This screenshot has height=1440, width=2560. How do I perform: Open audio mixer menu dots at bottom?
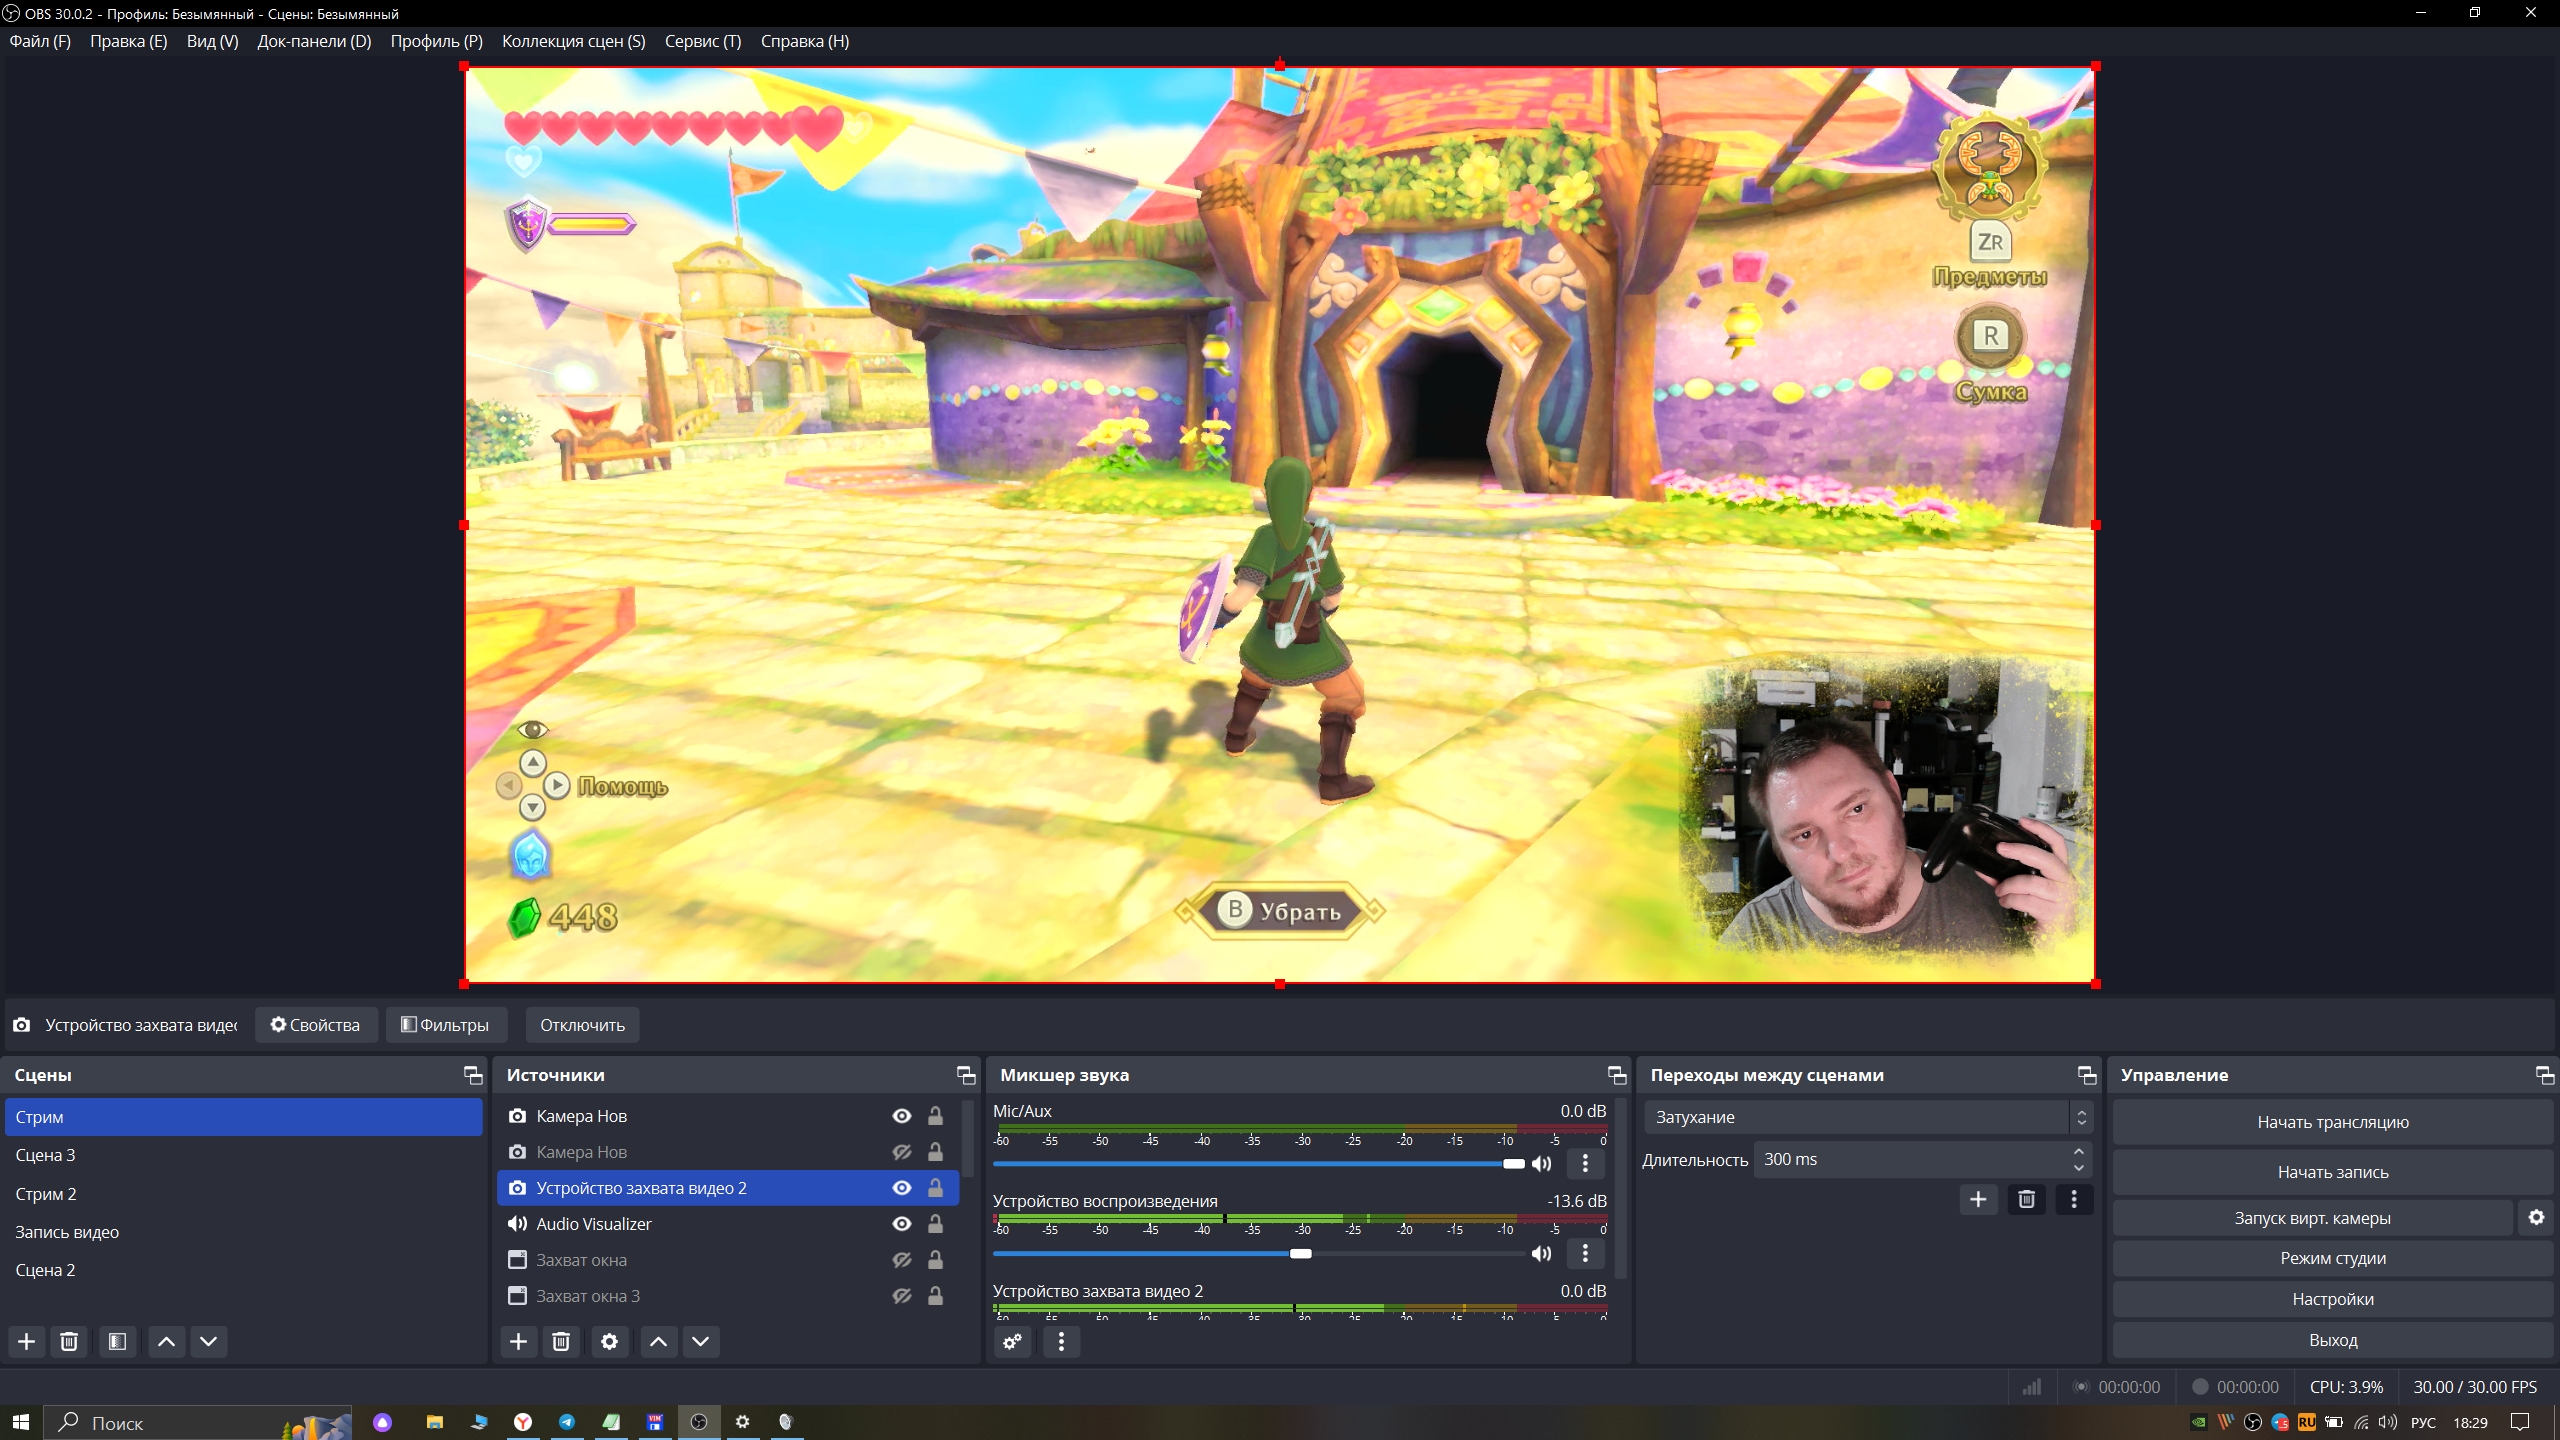[x=1061, y=1341]
